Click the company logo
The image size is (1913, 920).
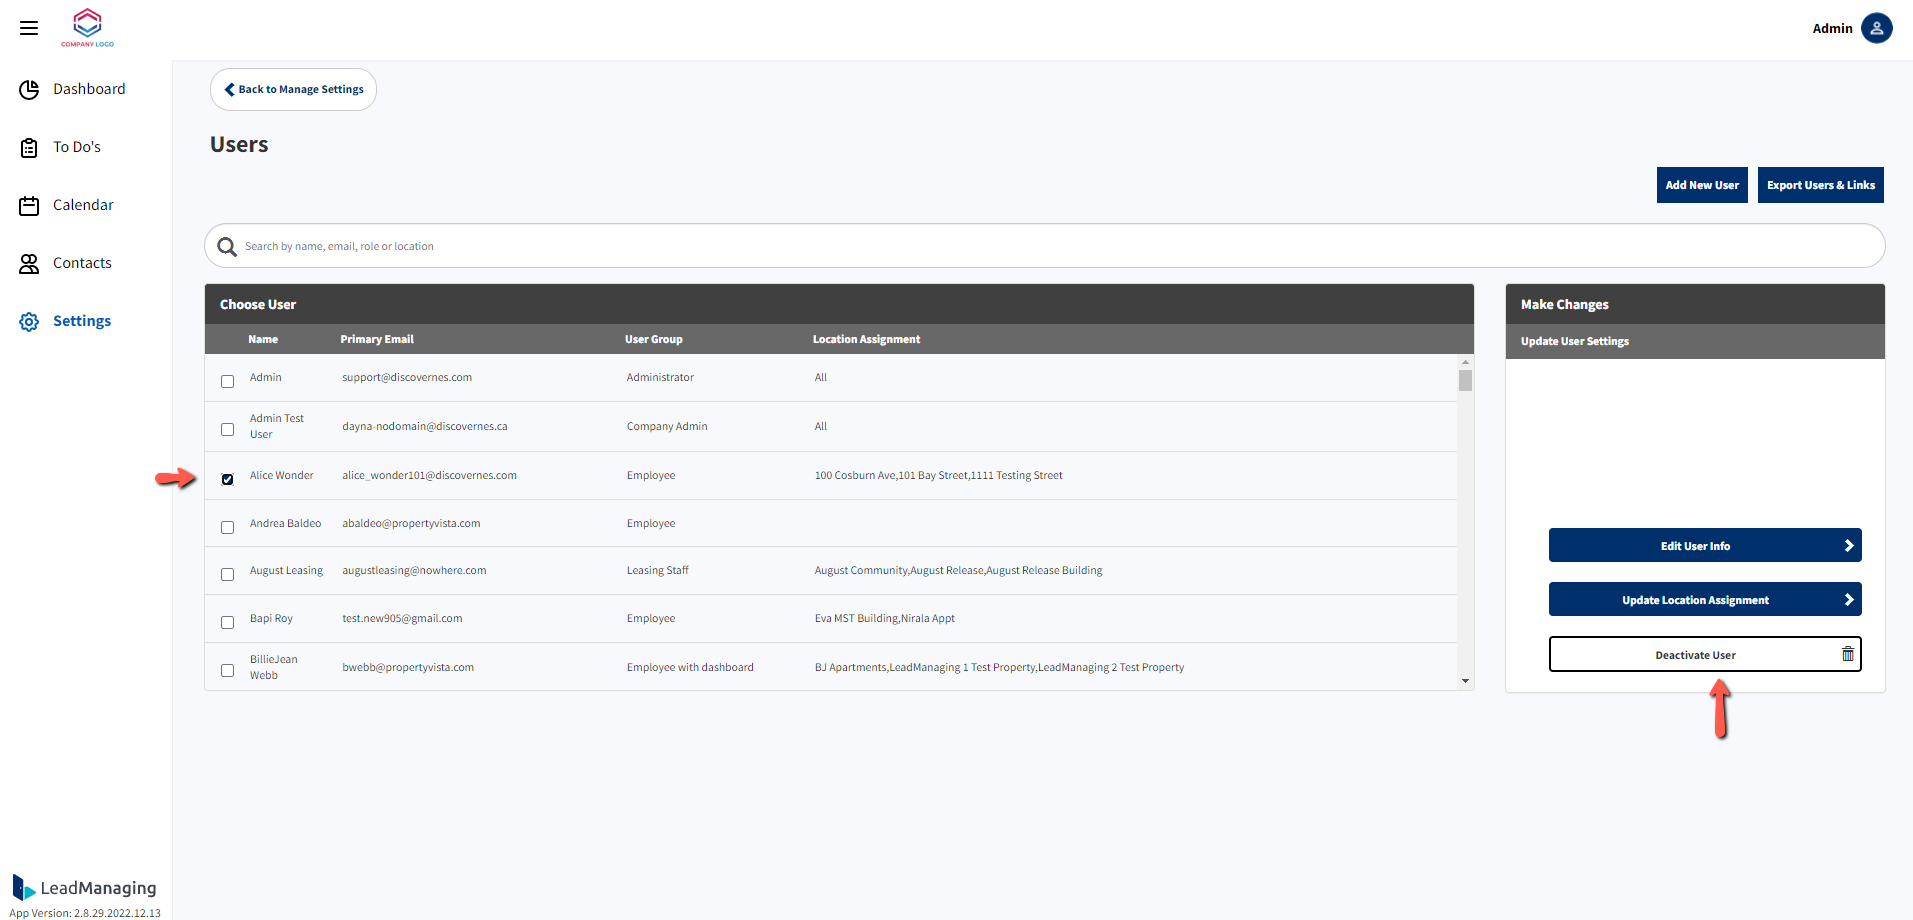[88, 27]
